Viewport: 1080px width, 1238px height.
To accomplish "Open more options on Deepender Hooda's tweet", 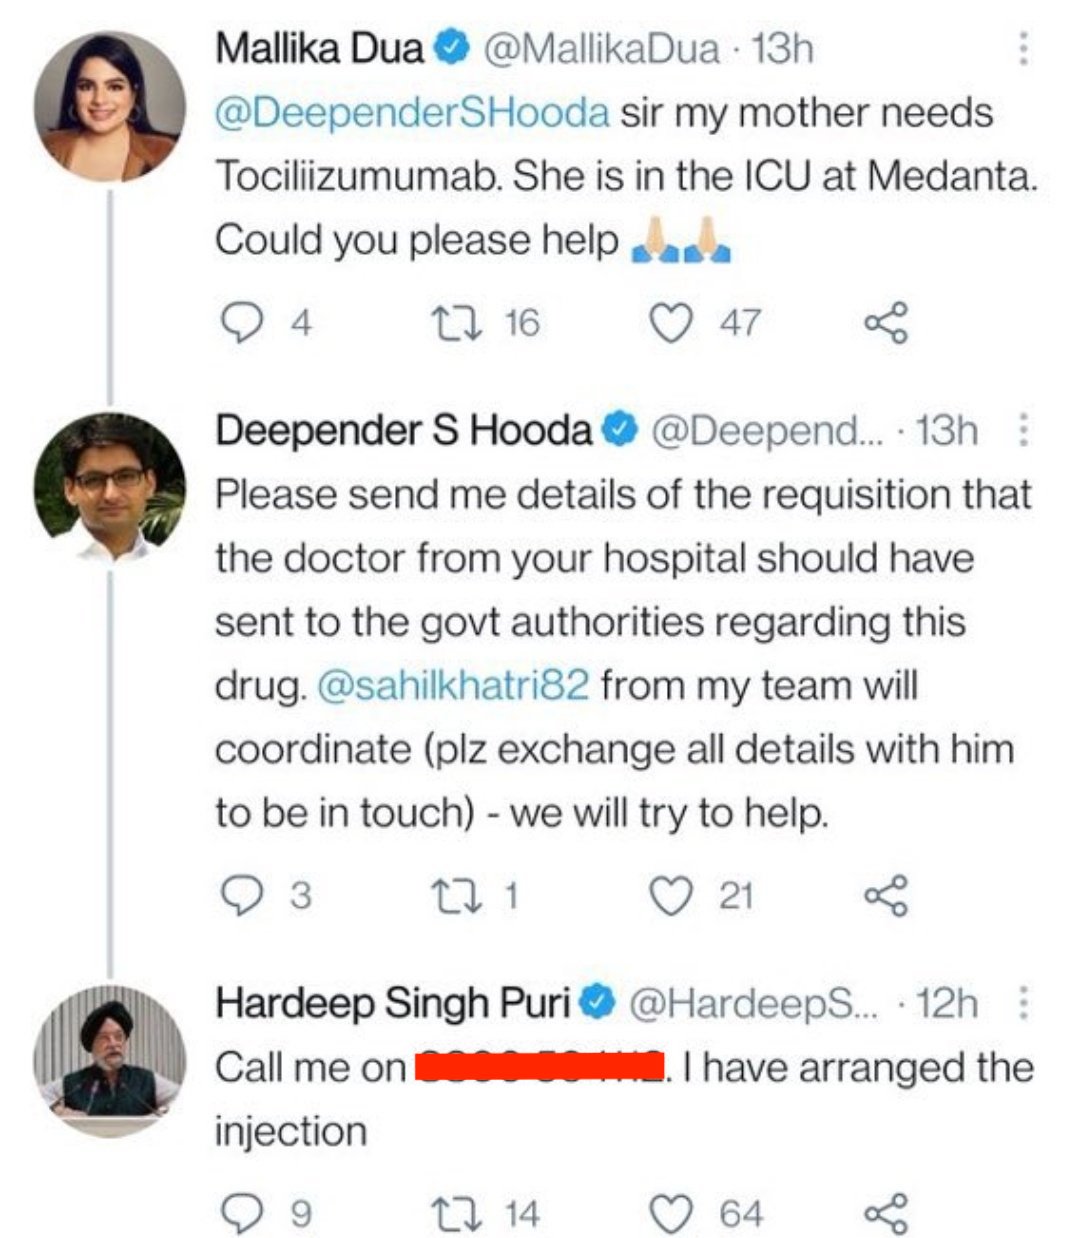I will [1022, 431].
